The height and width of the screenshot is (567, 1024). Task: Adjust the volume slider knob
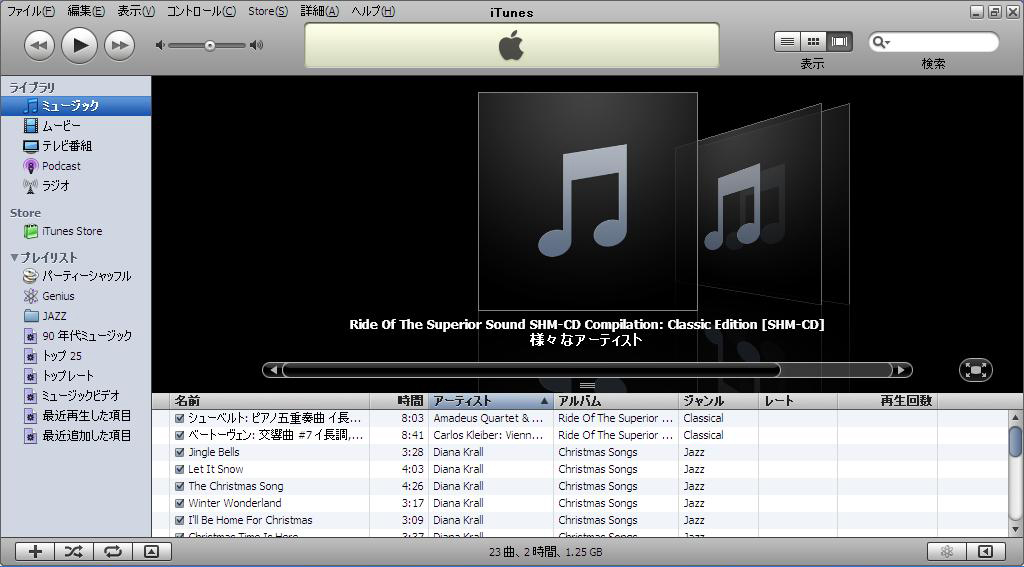[x=210, y=46]
